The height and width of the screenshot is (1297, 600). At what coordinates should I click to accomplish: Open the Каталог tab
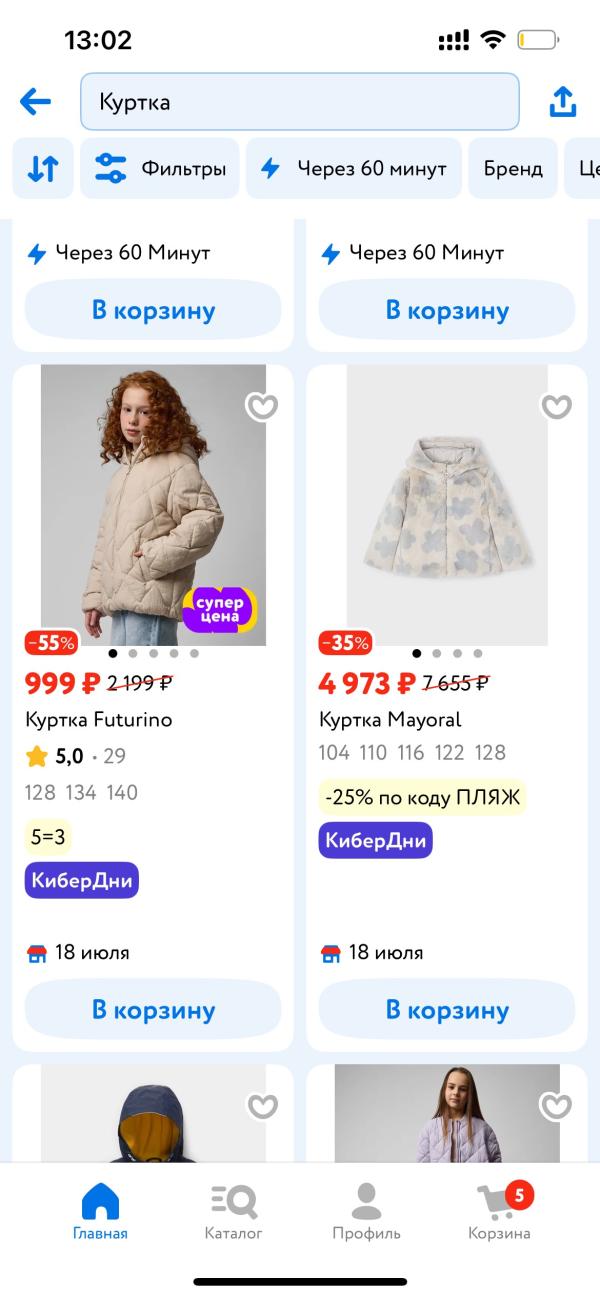(x=233, y=1211)
